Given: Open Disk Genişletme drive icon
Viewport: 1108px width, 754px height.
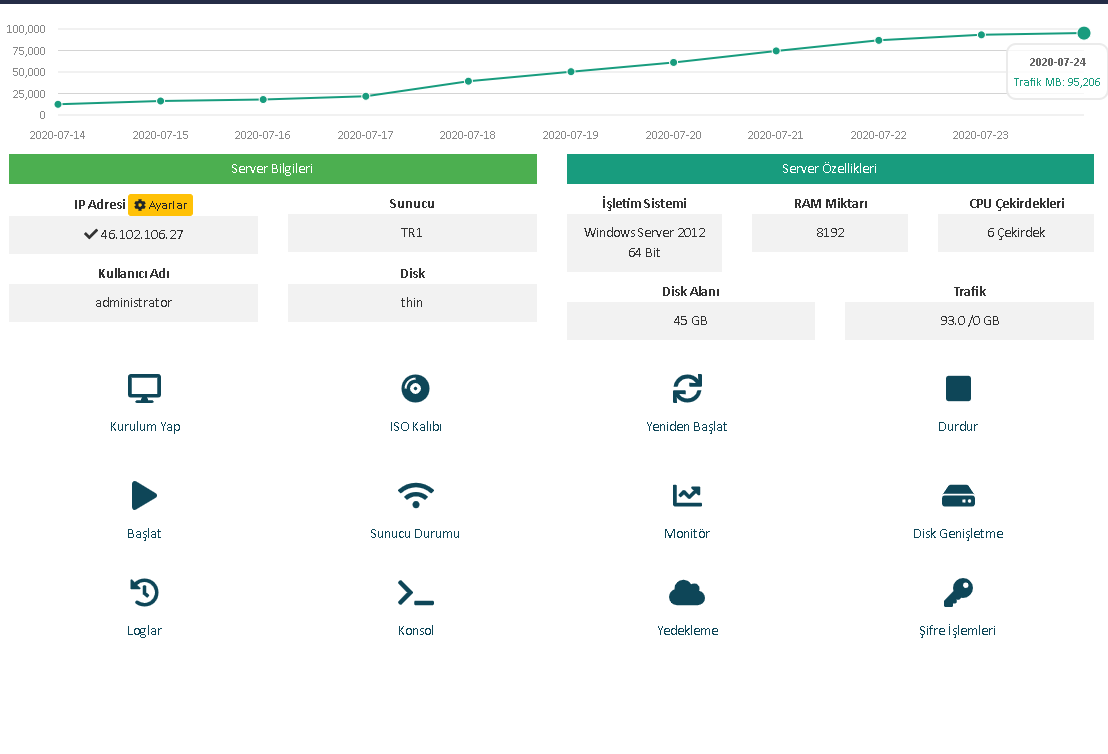Looking at the screenshot, I should (958, 495).
